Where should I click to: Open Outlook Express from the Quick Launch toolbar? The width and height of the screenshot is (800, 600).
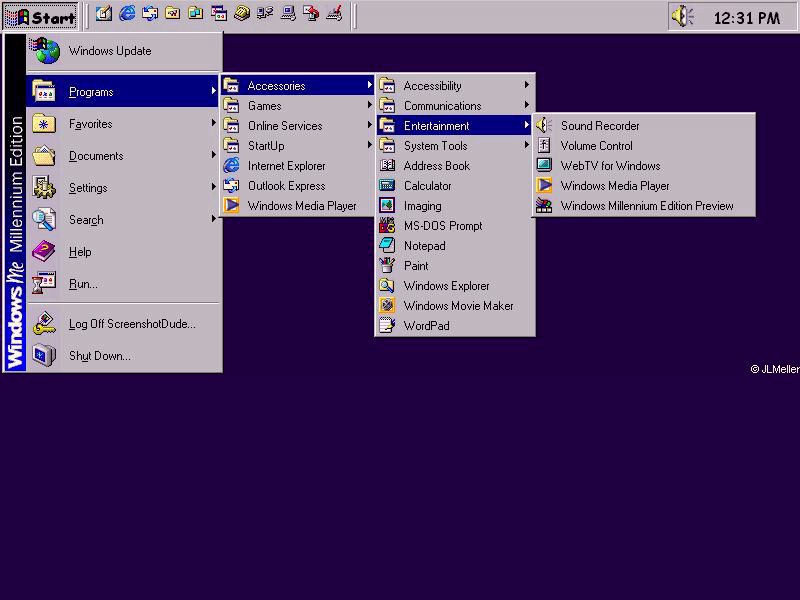coord(150,14)
